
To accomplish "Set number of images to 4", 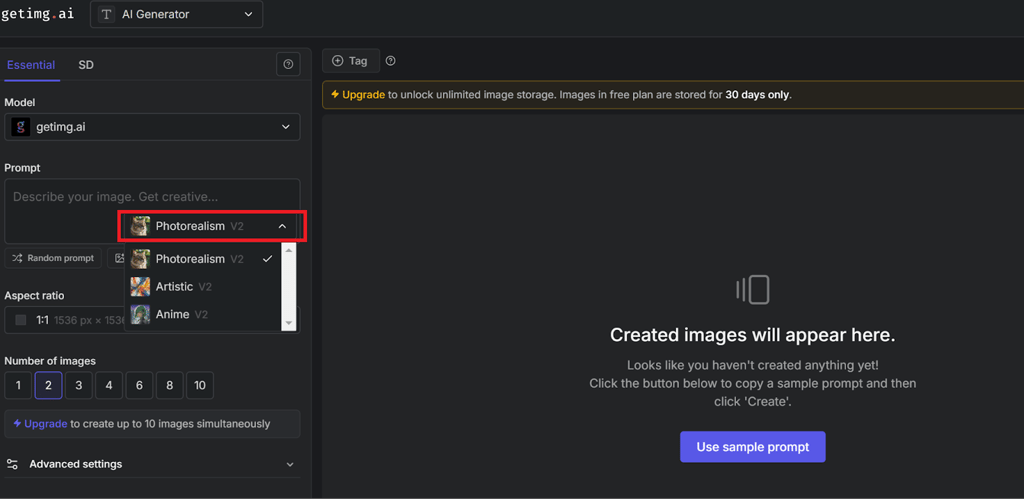I will coord(109,385).
